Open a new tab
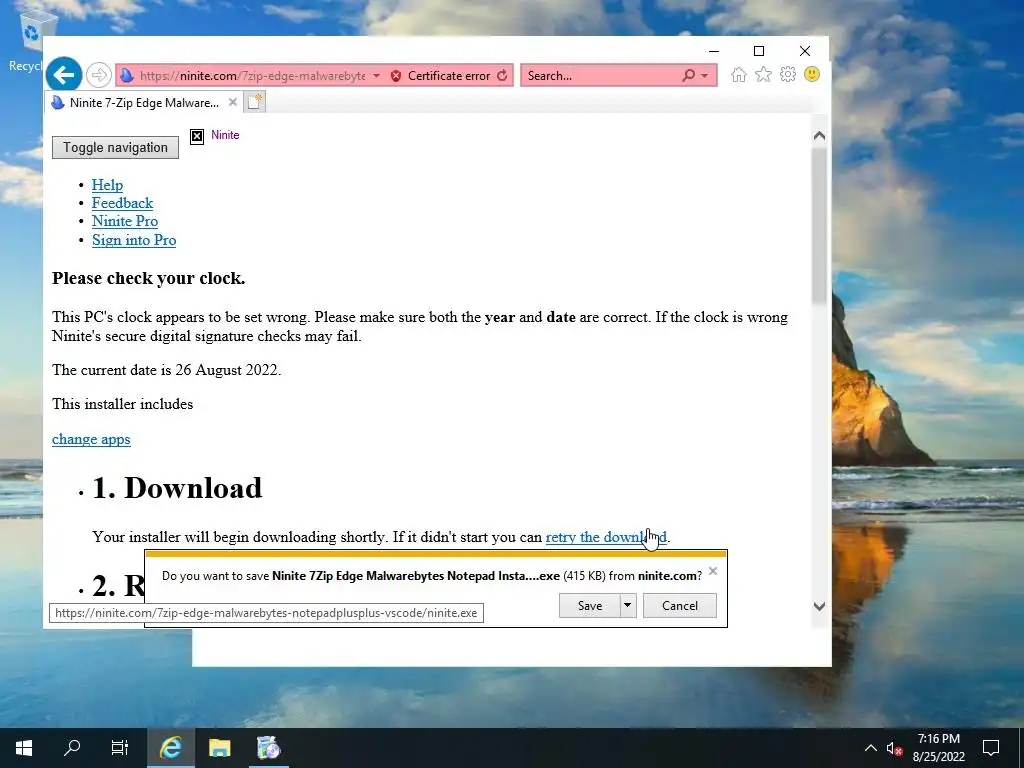1024x768 pixels. 255,102
